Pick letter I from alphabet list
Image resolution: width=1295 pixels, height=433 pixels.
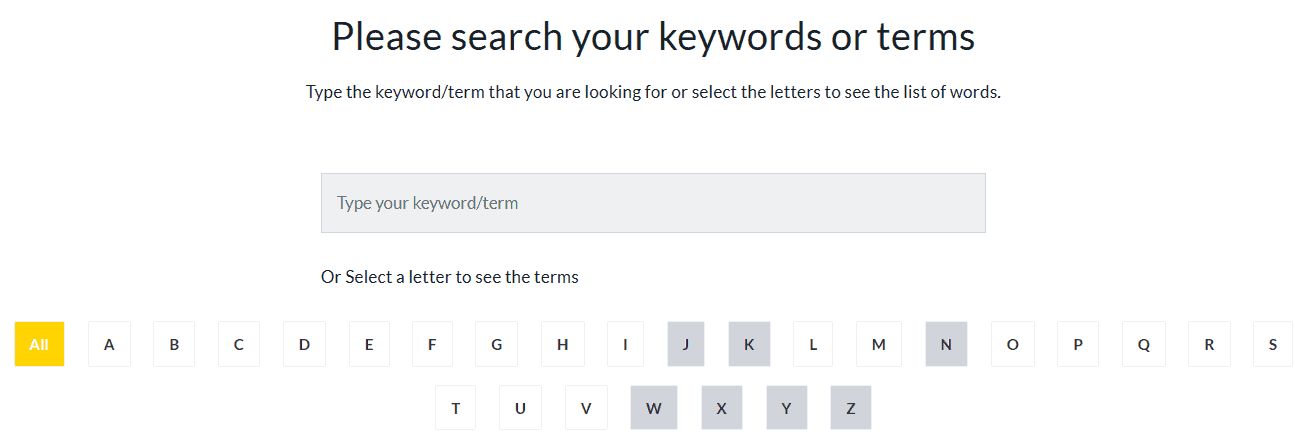point(625,344)
